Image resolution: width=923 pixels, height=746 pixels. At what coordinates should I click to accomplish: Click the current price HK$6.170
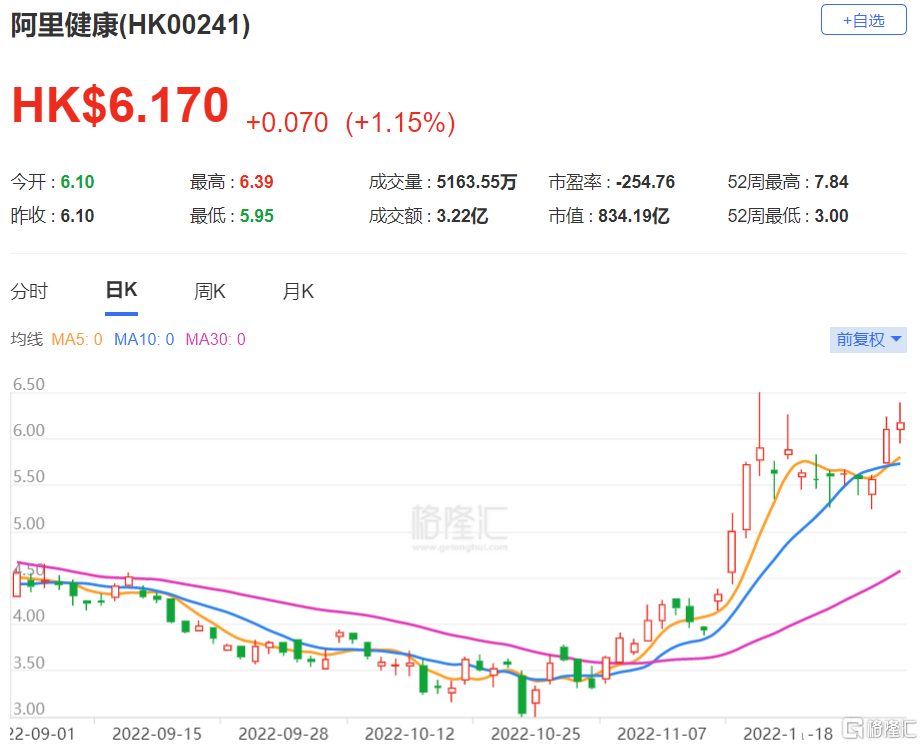click(x=120, y=105)
